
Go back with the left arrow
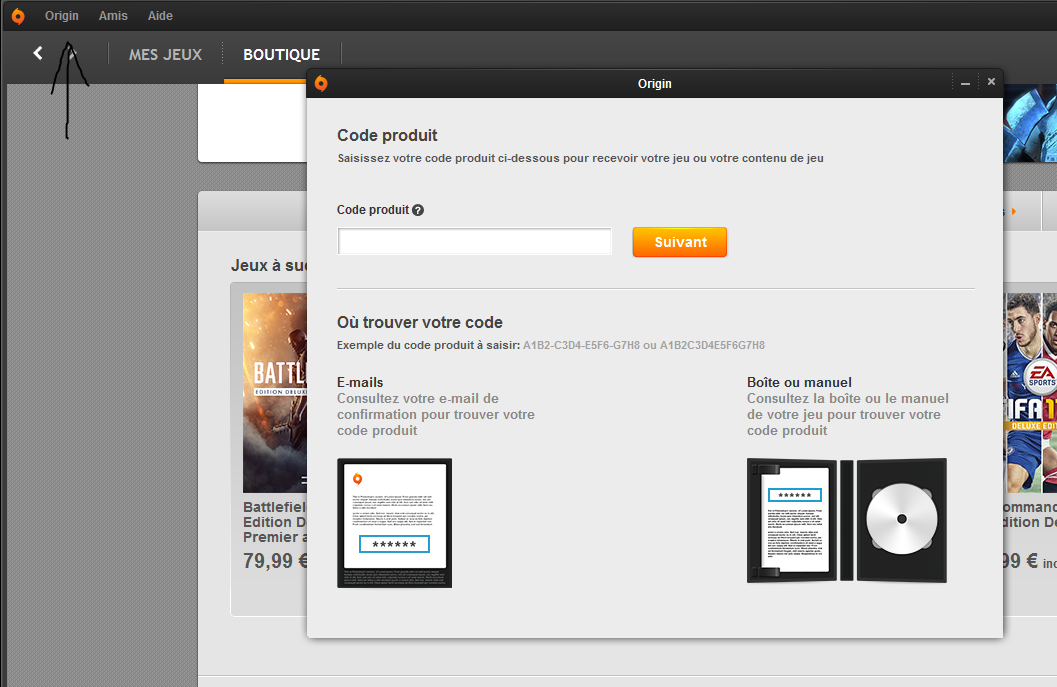pos(38,53)
